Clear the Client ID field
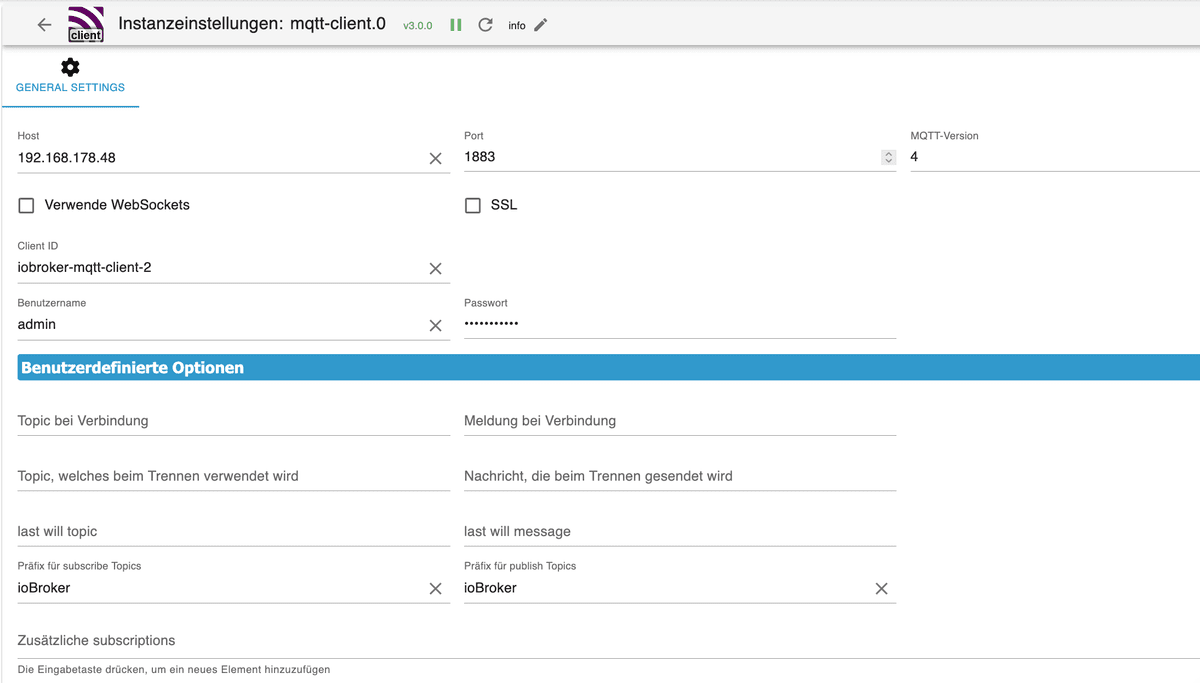 [436, 268]
